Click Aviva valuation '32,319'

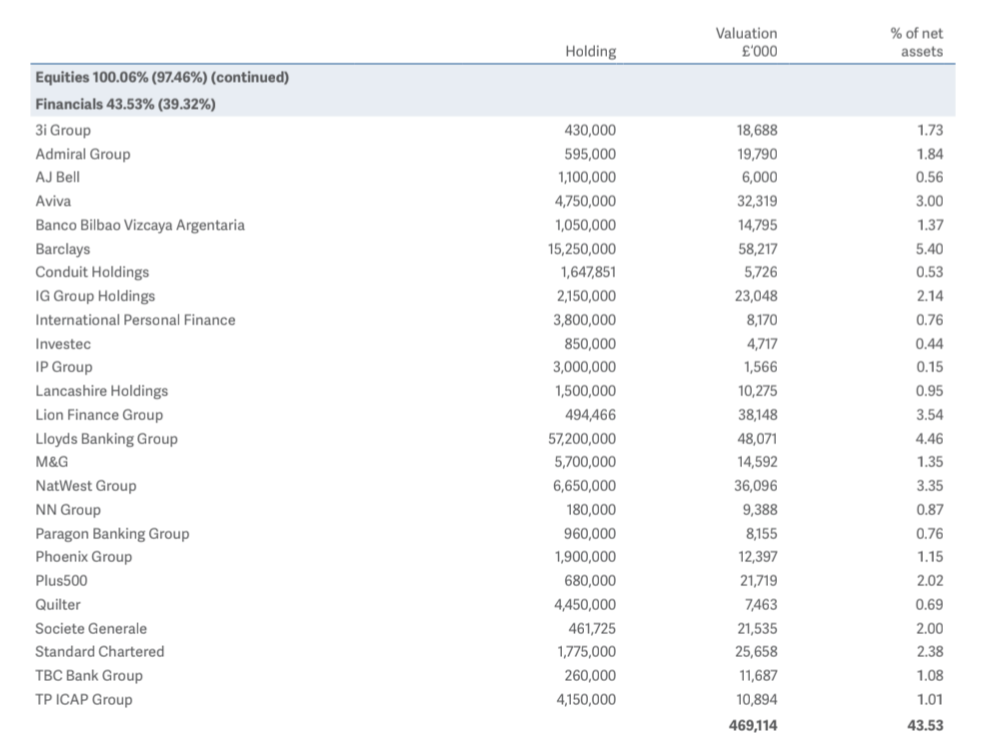click(757, 201)
